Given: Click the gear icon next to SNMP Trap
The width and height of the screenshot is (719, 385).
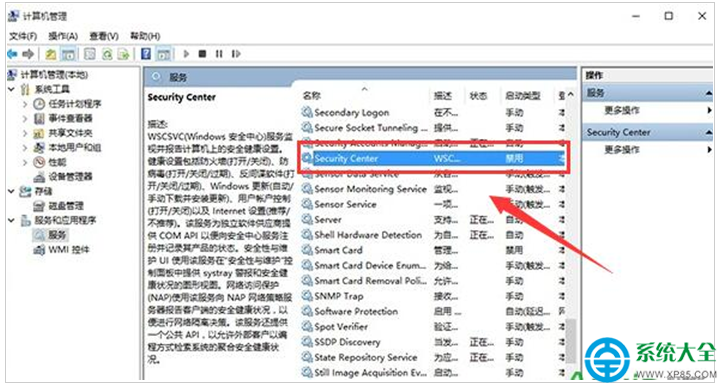Looking at the screenshot, I should point(307,296).
